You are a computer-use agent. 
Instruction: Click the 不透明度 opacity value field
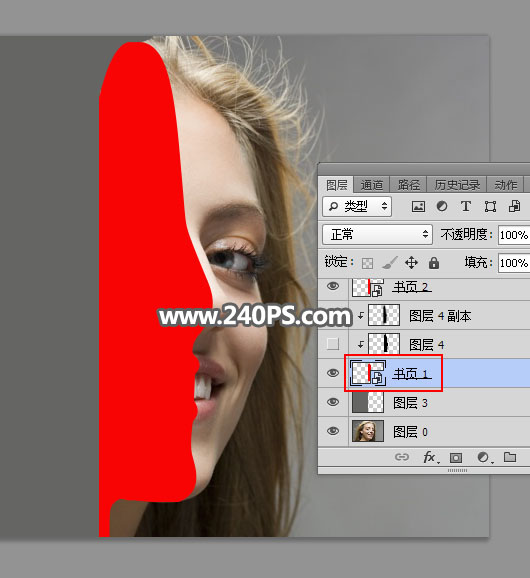click(514, 235)
